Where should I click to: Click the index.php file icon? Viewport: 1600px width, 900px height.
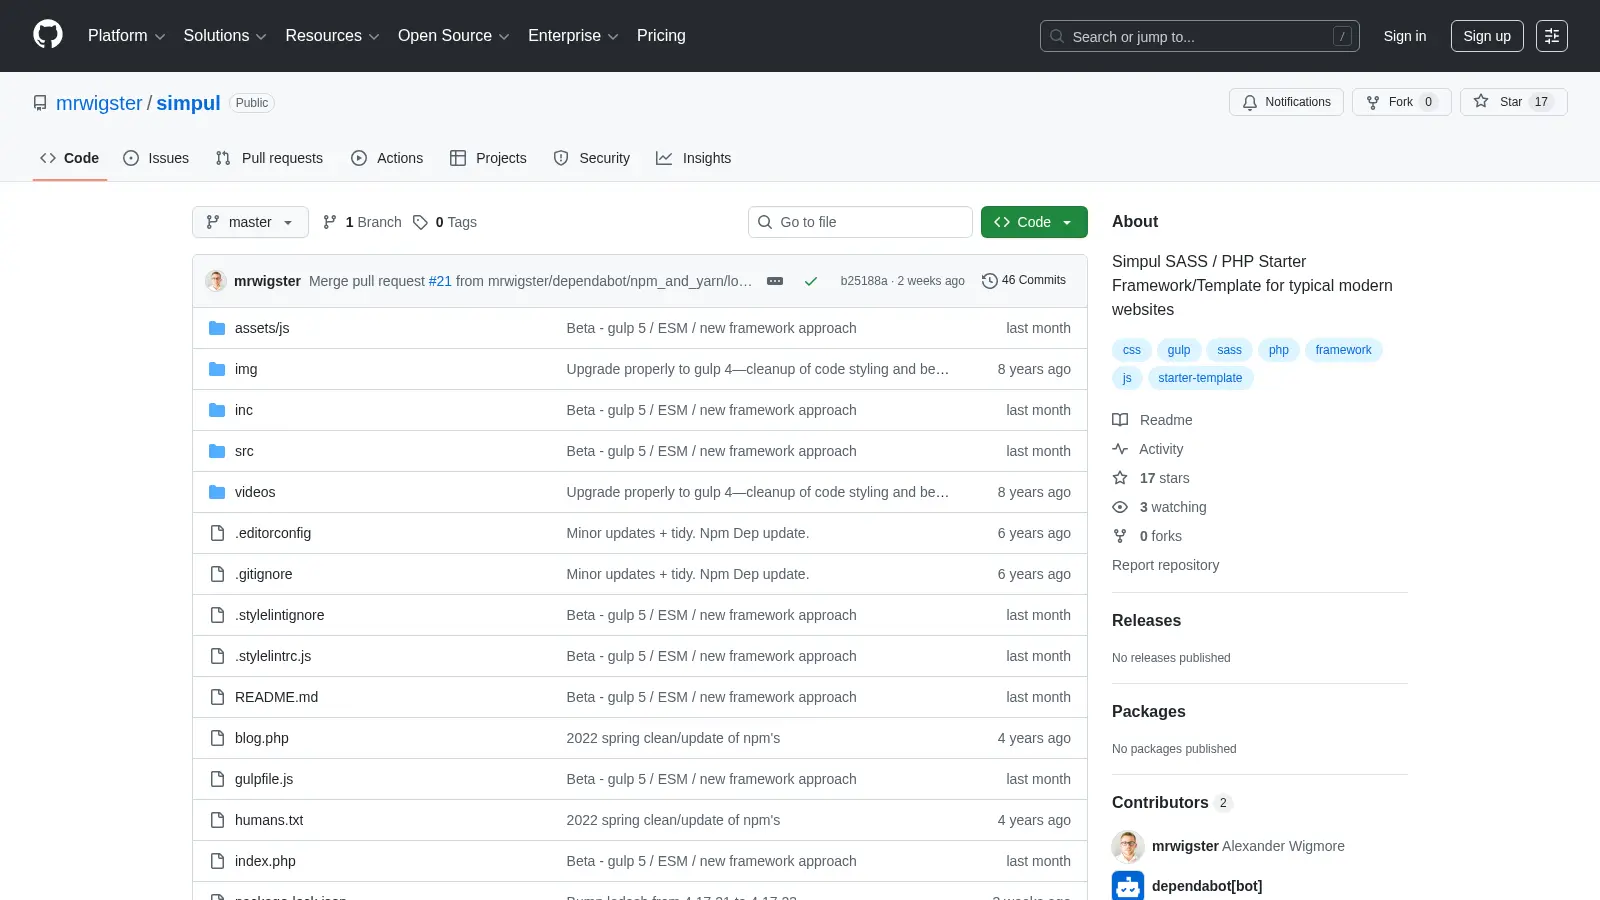pos(217,861)
